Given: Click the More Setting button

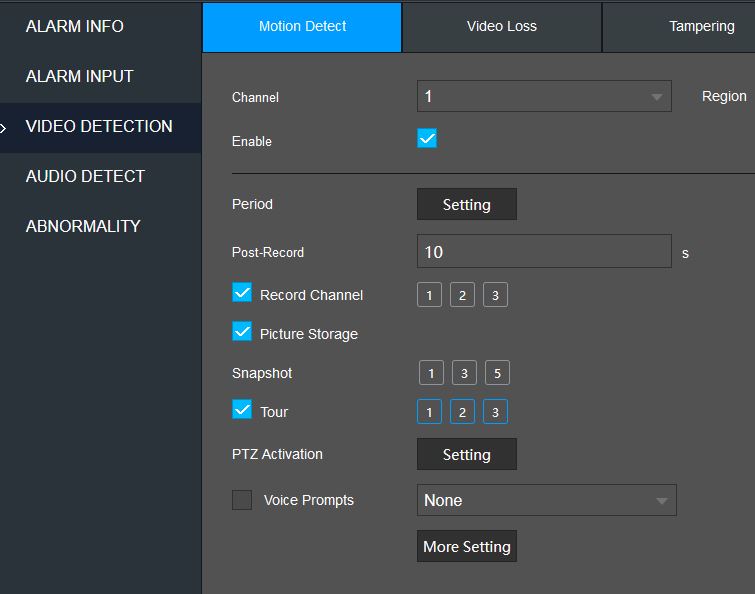Looking at the screenshot, I should click(467, 546).
